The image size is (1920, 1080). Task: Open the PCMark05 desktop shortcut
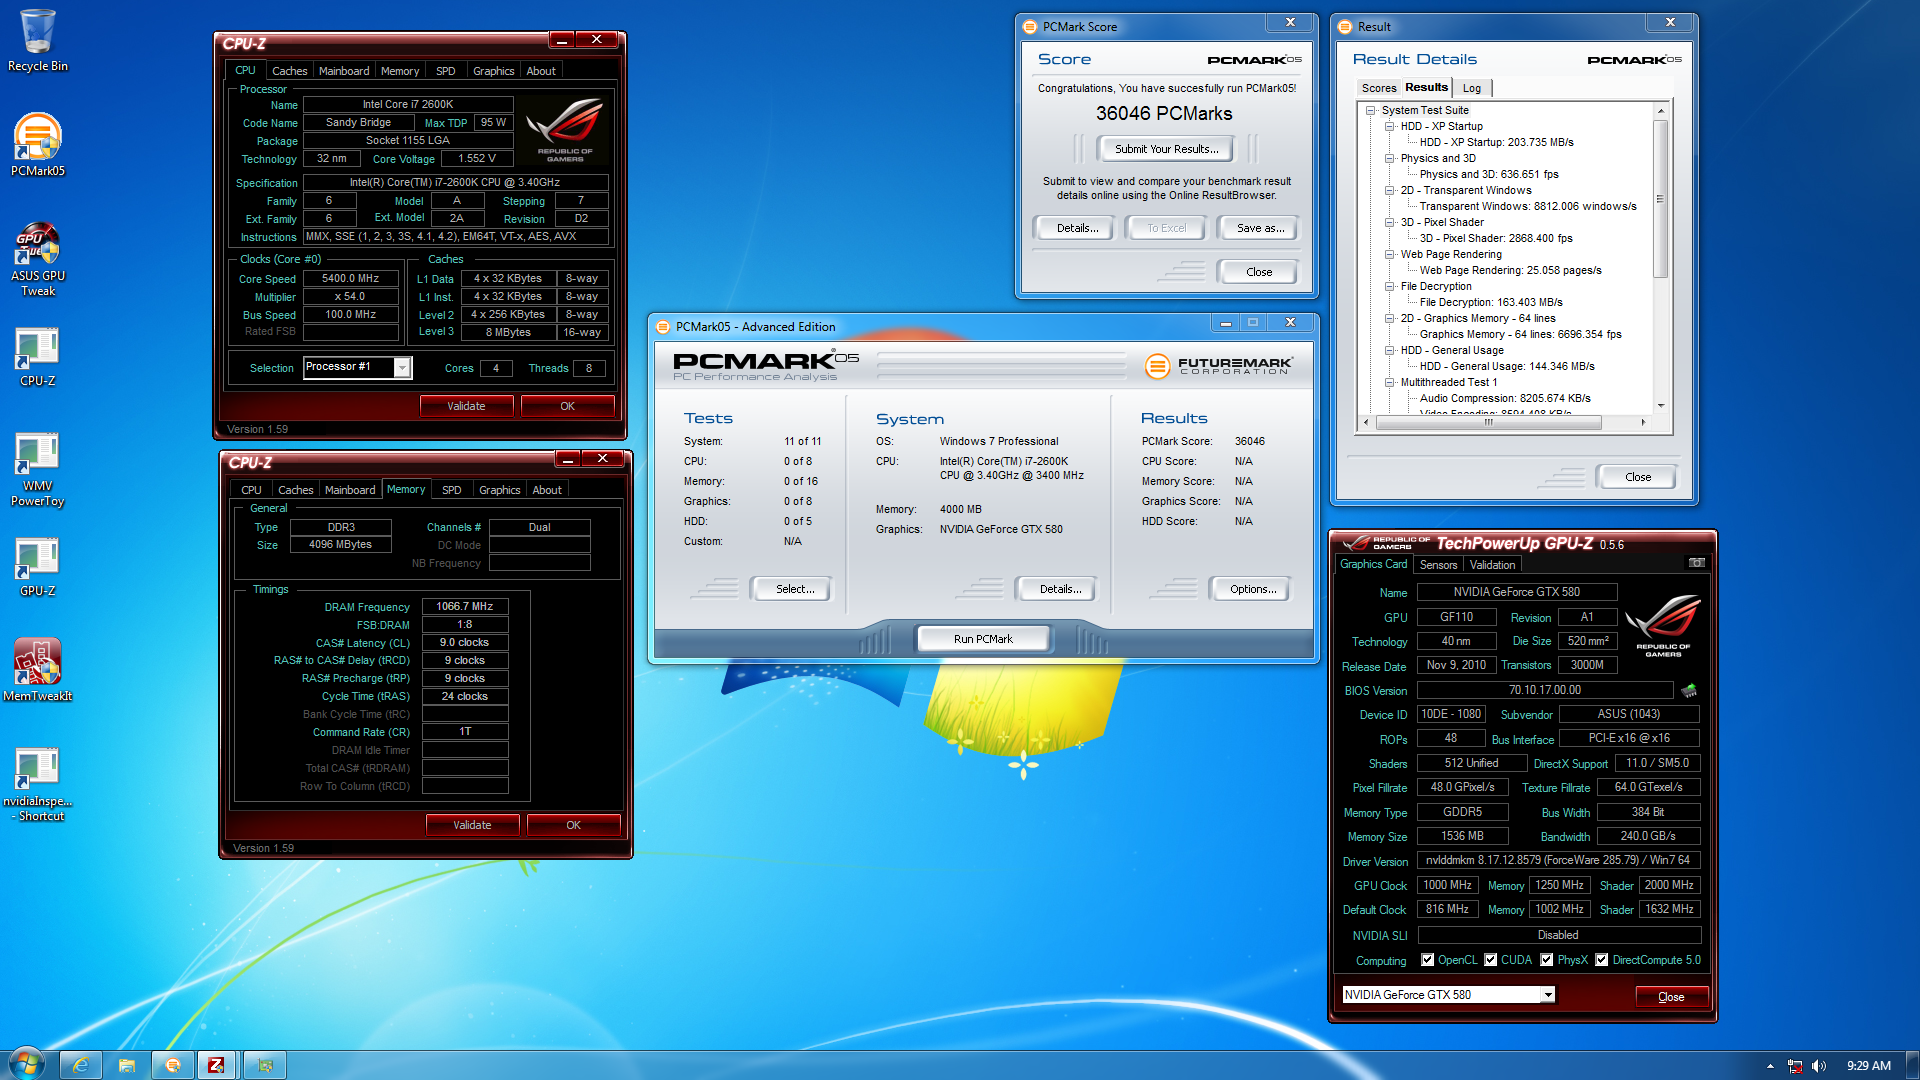coord(37,145)
